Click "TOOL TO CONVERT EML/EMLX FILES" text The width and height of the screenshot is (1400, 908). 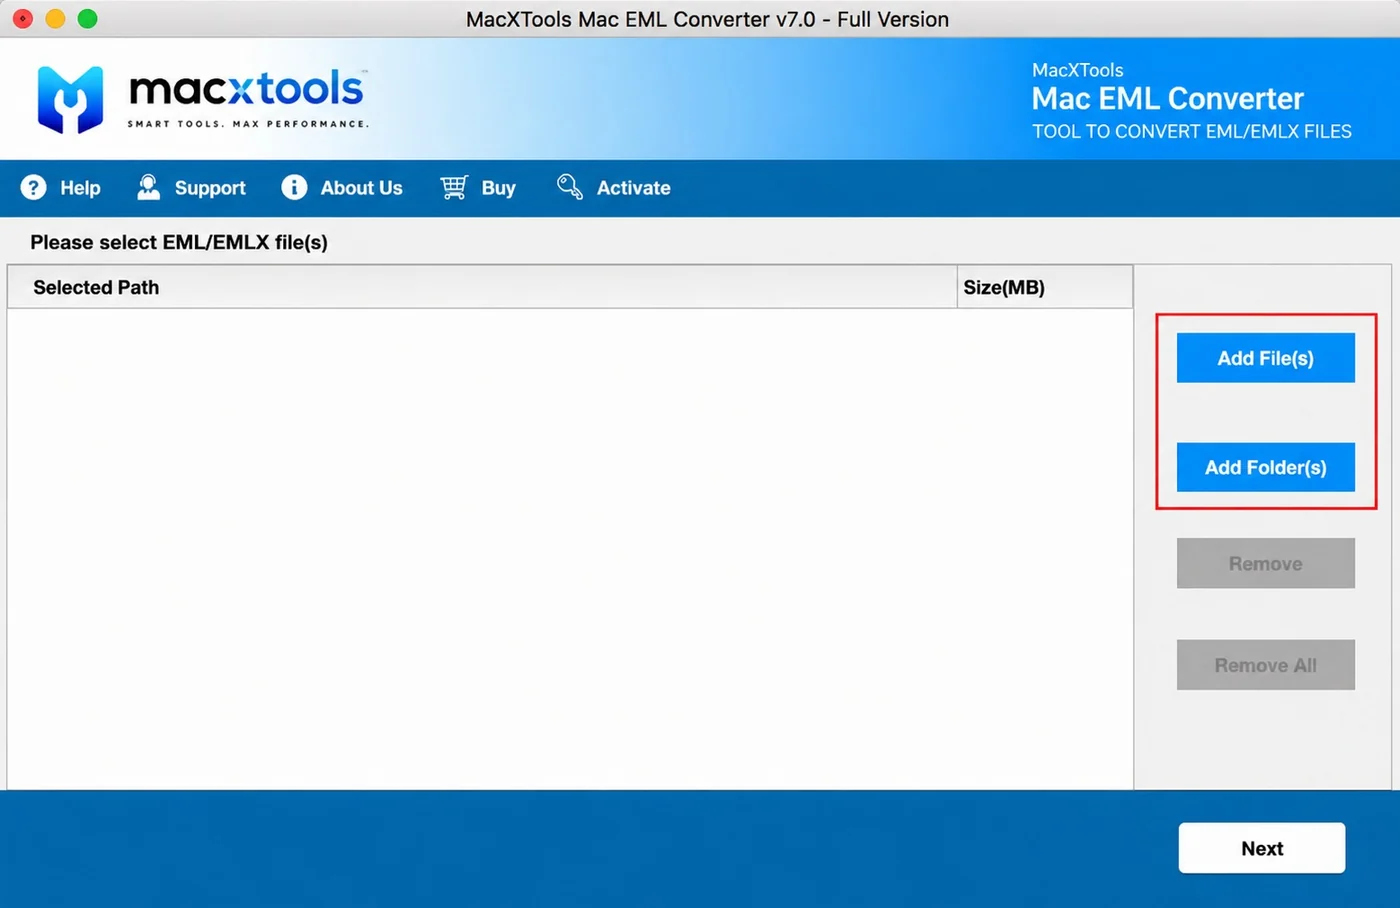[1191, 131]
